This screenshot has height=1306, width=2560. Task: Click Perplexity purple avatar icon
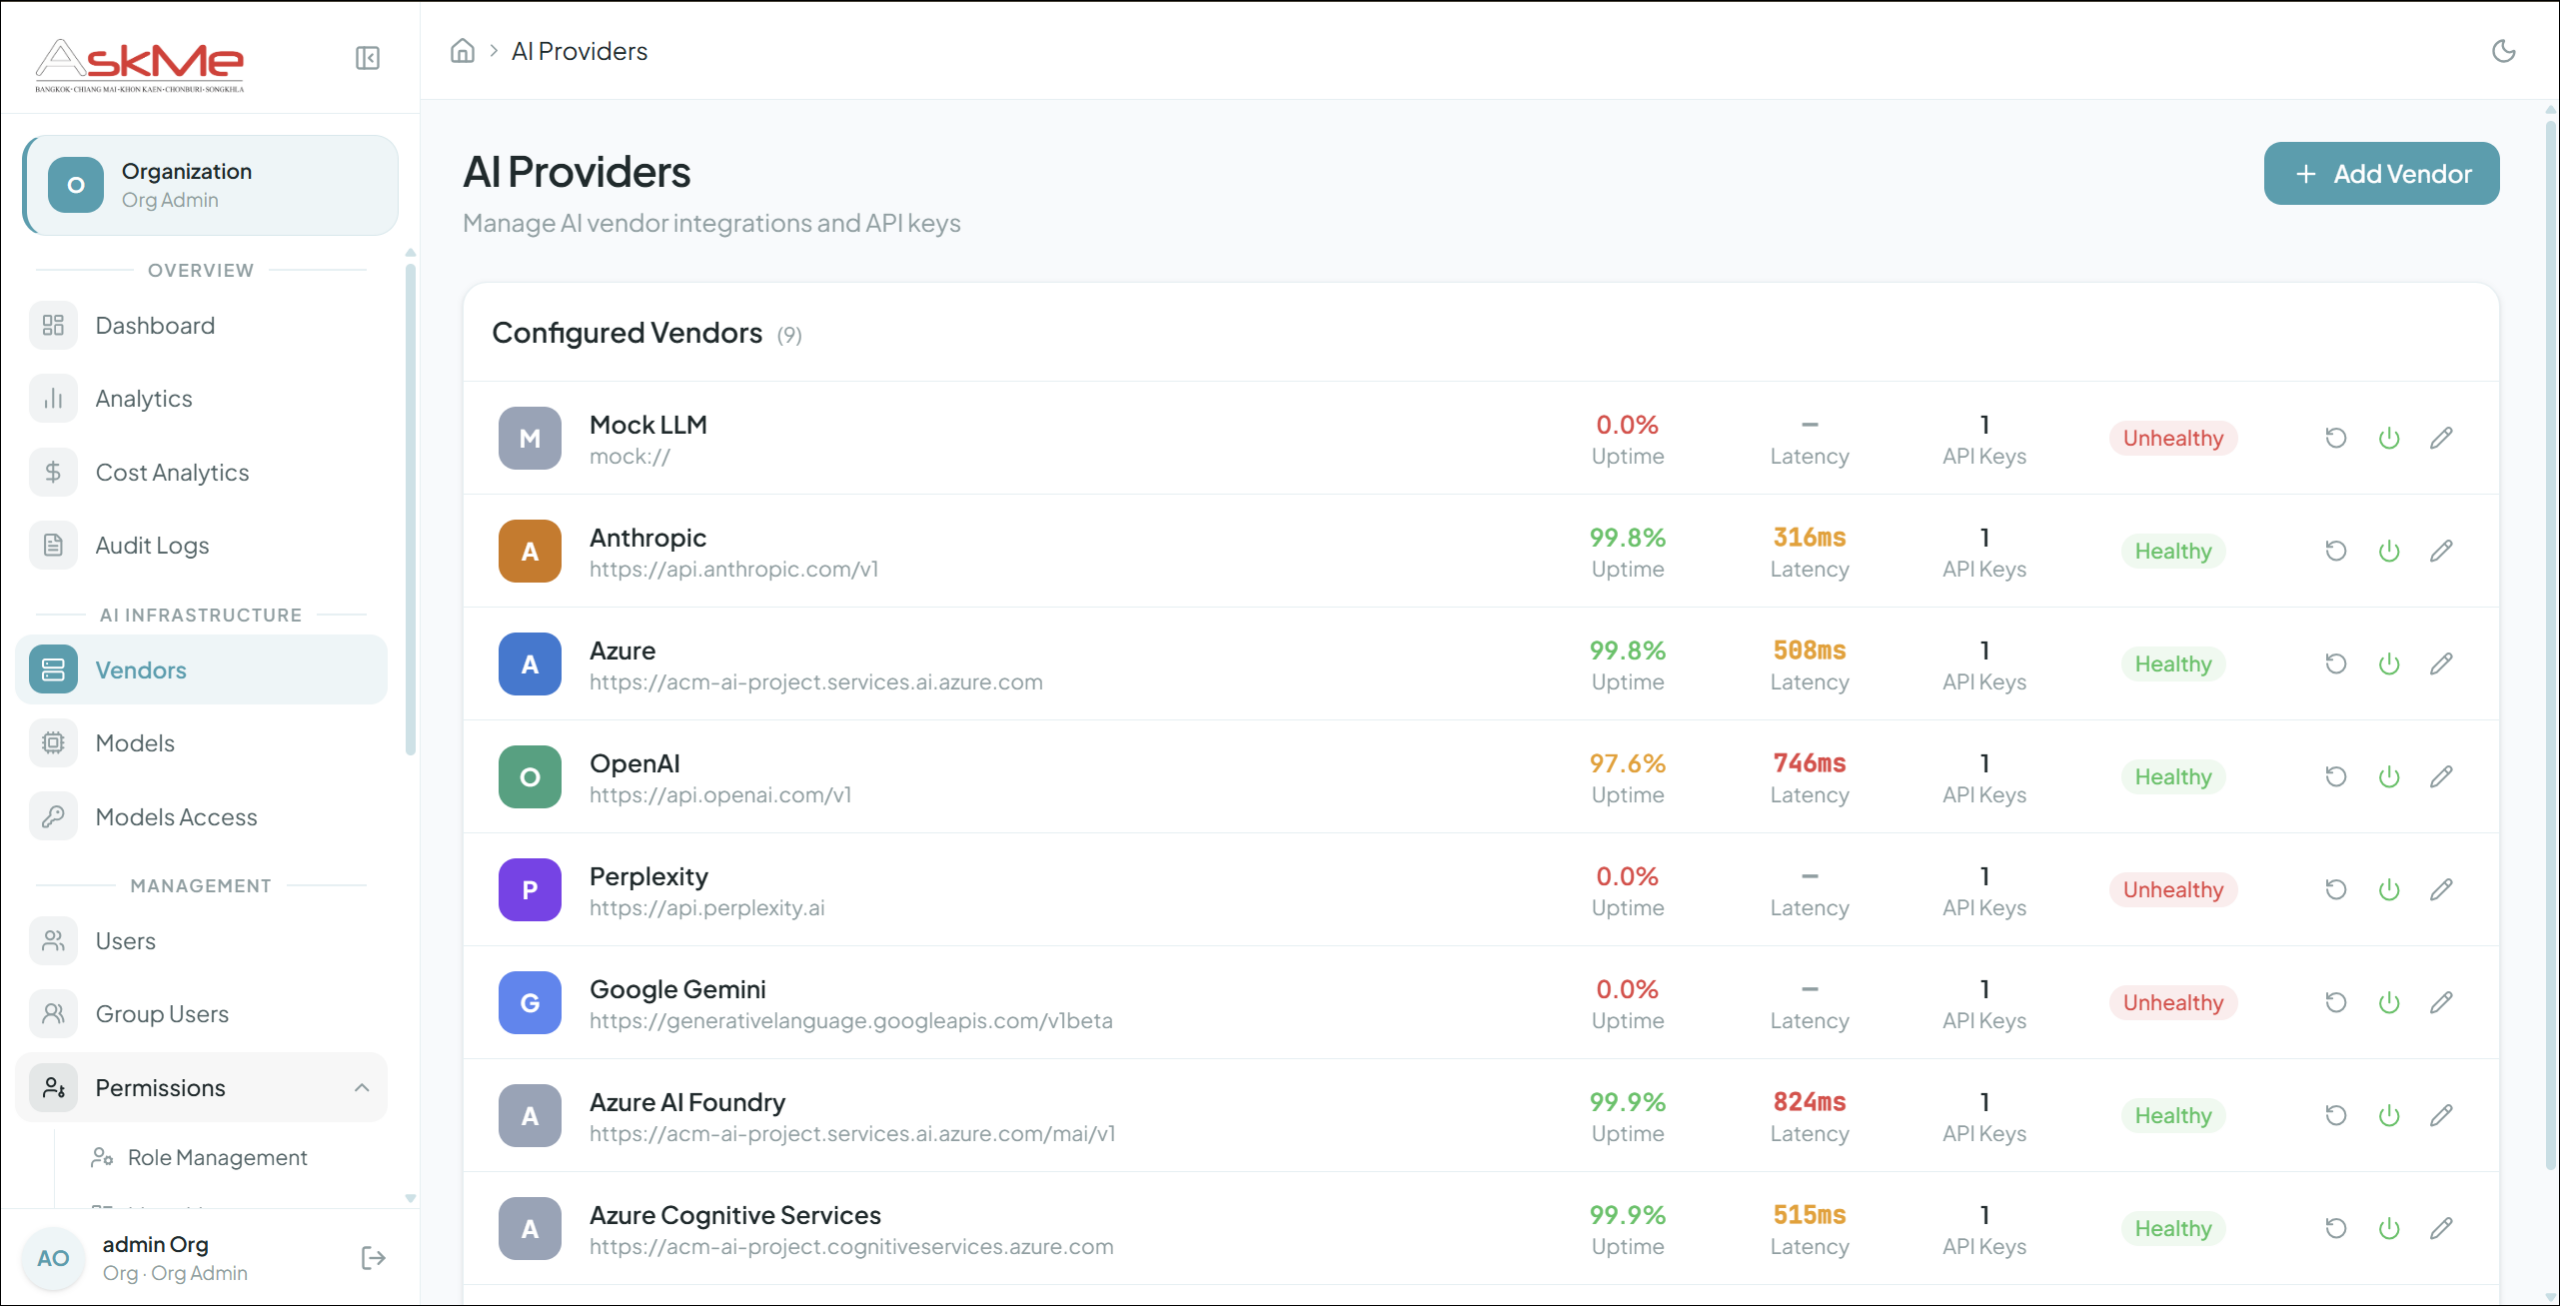point(530,890)
